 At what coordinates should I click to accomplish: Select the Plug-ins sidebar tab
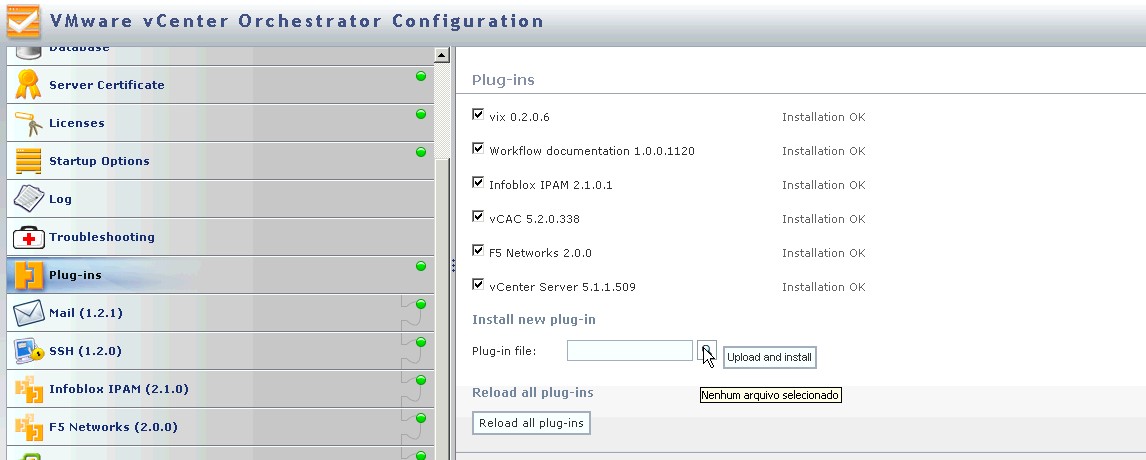point(75,275)
